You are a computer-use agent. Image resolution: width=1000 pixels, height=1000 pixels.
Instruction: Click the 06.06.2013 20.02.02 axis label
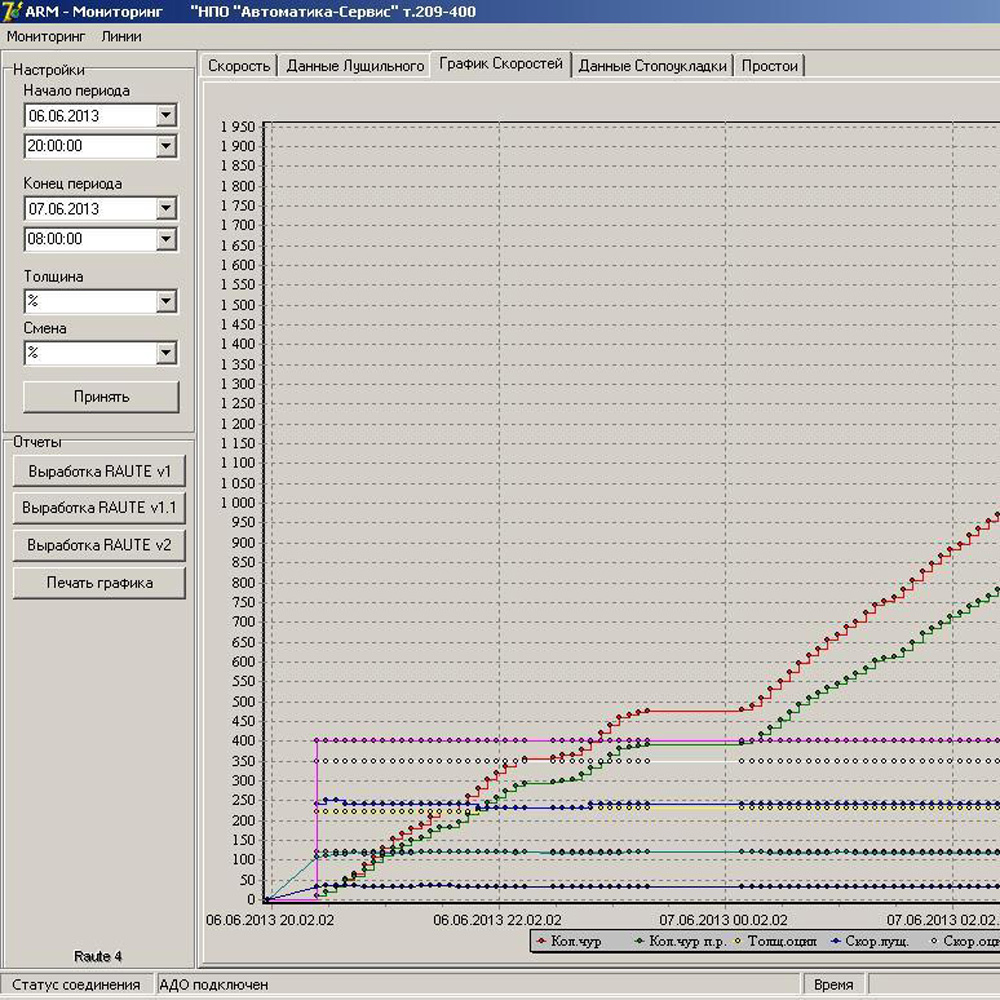[x=270, y=920]
